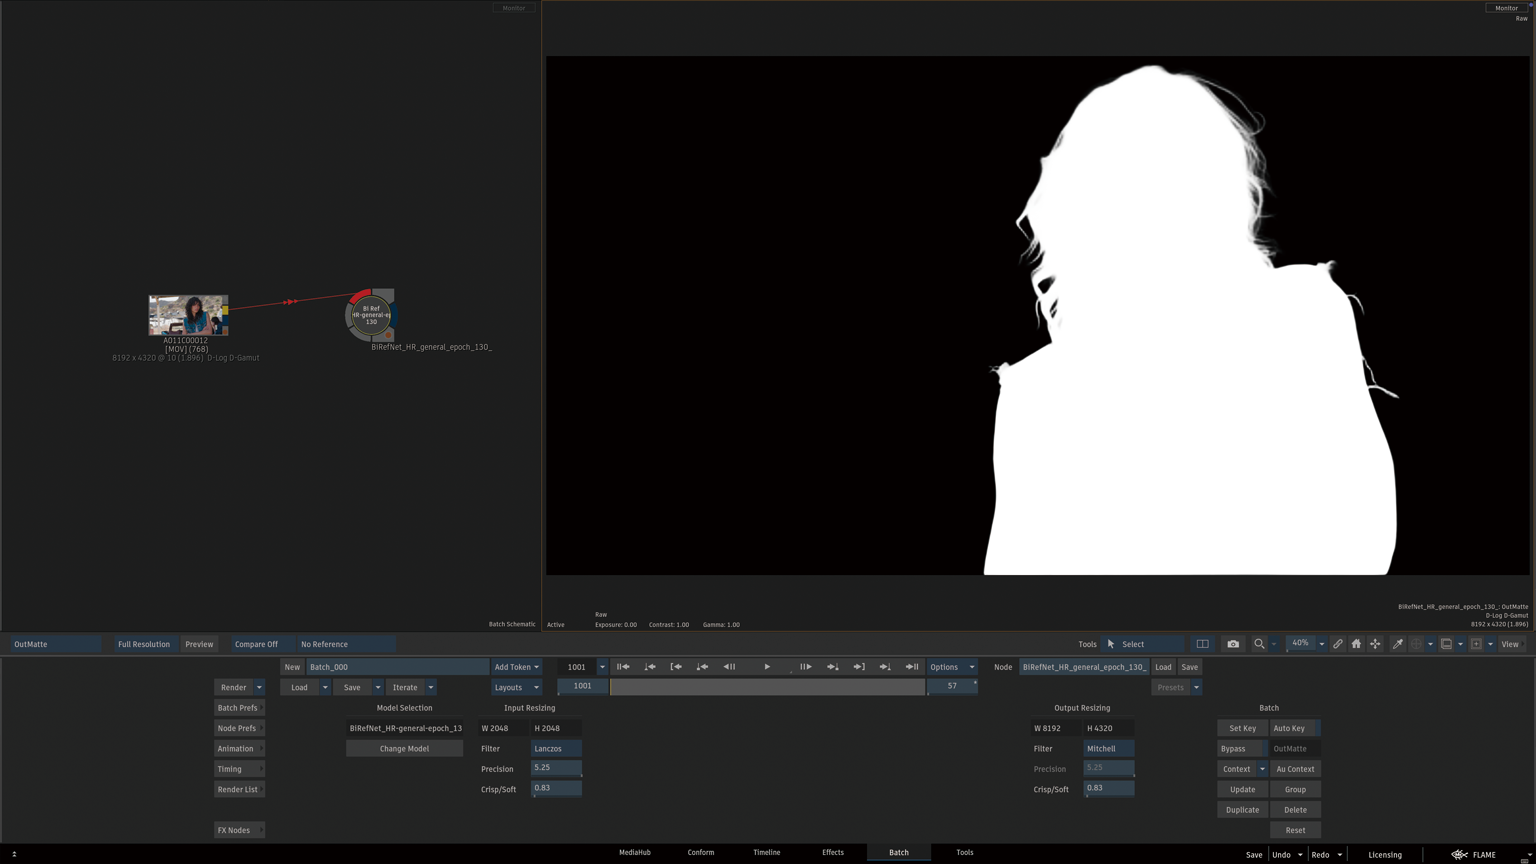The image size is (1536, 864).
Task: Click the magnifier zoom icon
Action: tap(1259, 644)
